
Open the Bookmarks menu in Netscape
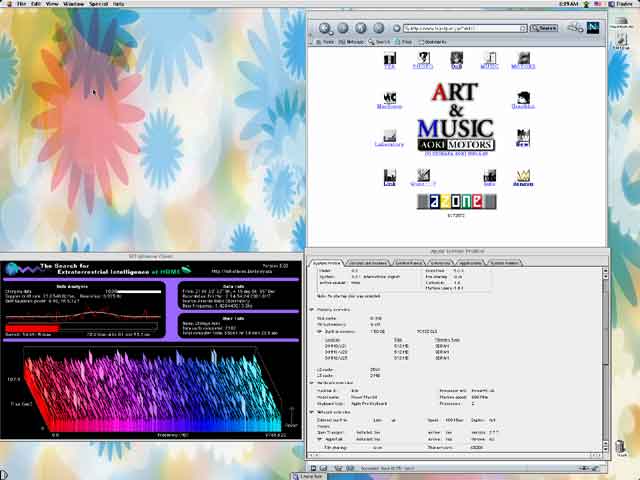pyautogui.click(x=432, y=42)
